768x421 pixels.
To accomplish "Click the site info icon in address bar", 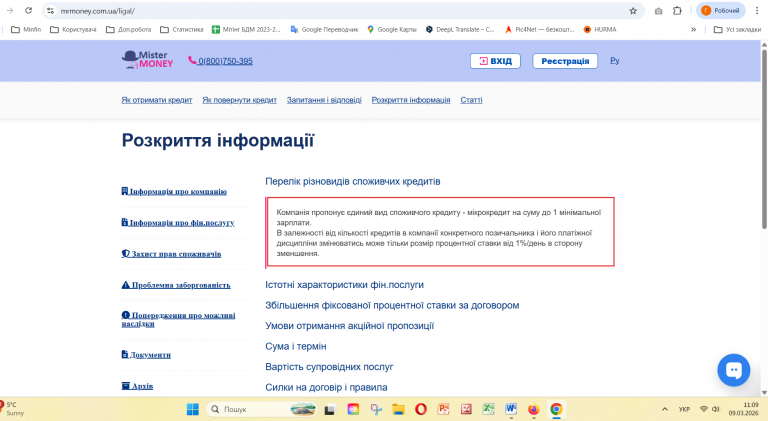I will (50, 10).
